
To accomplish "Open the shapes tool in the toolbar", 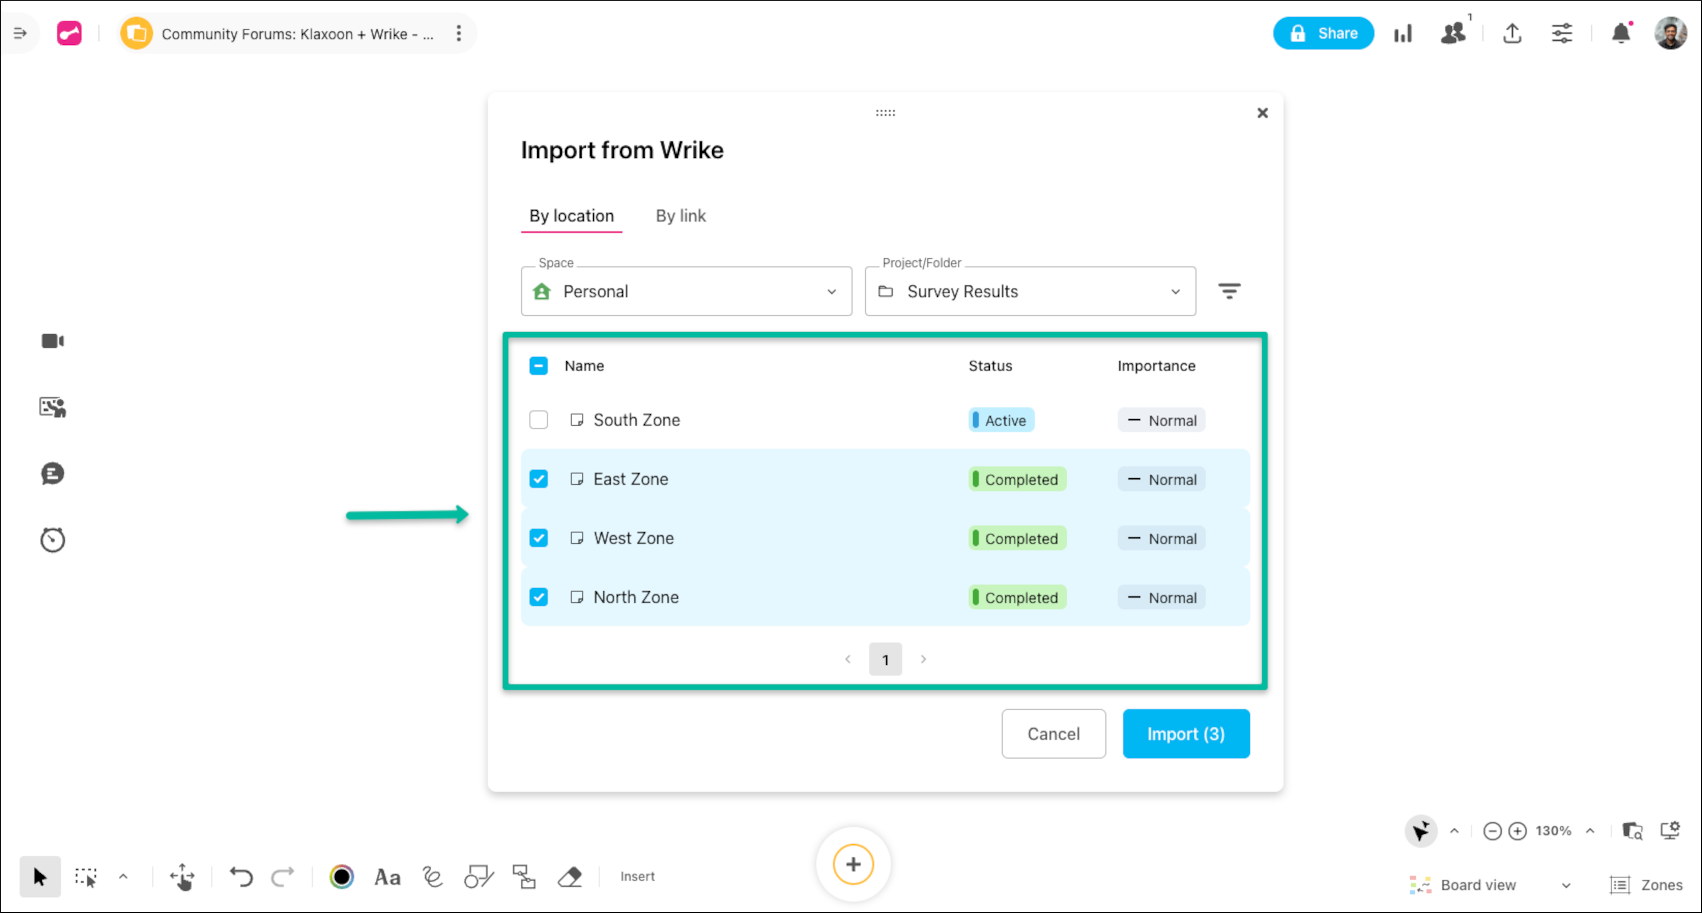I will (478, 876).
